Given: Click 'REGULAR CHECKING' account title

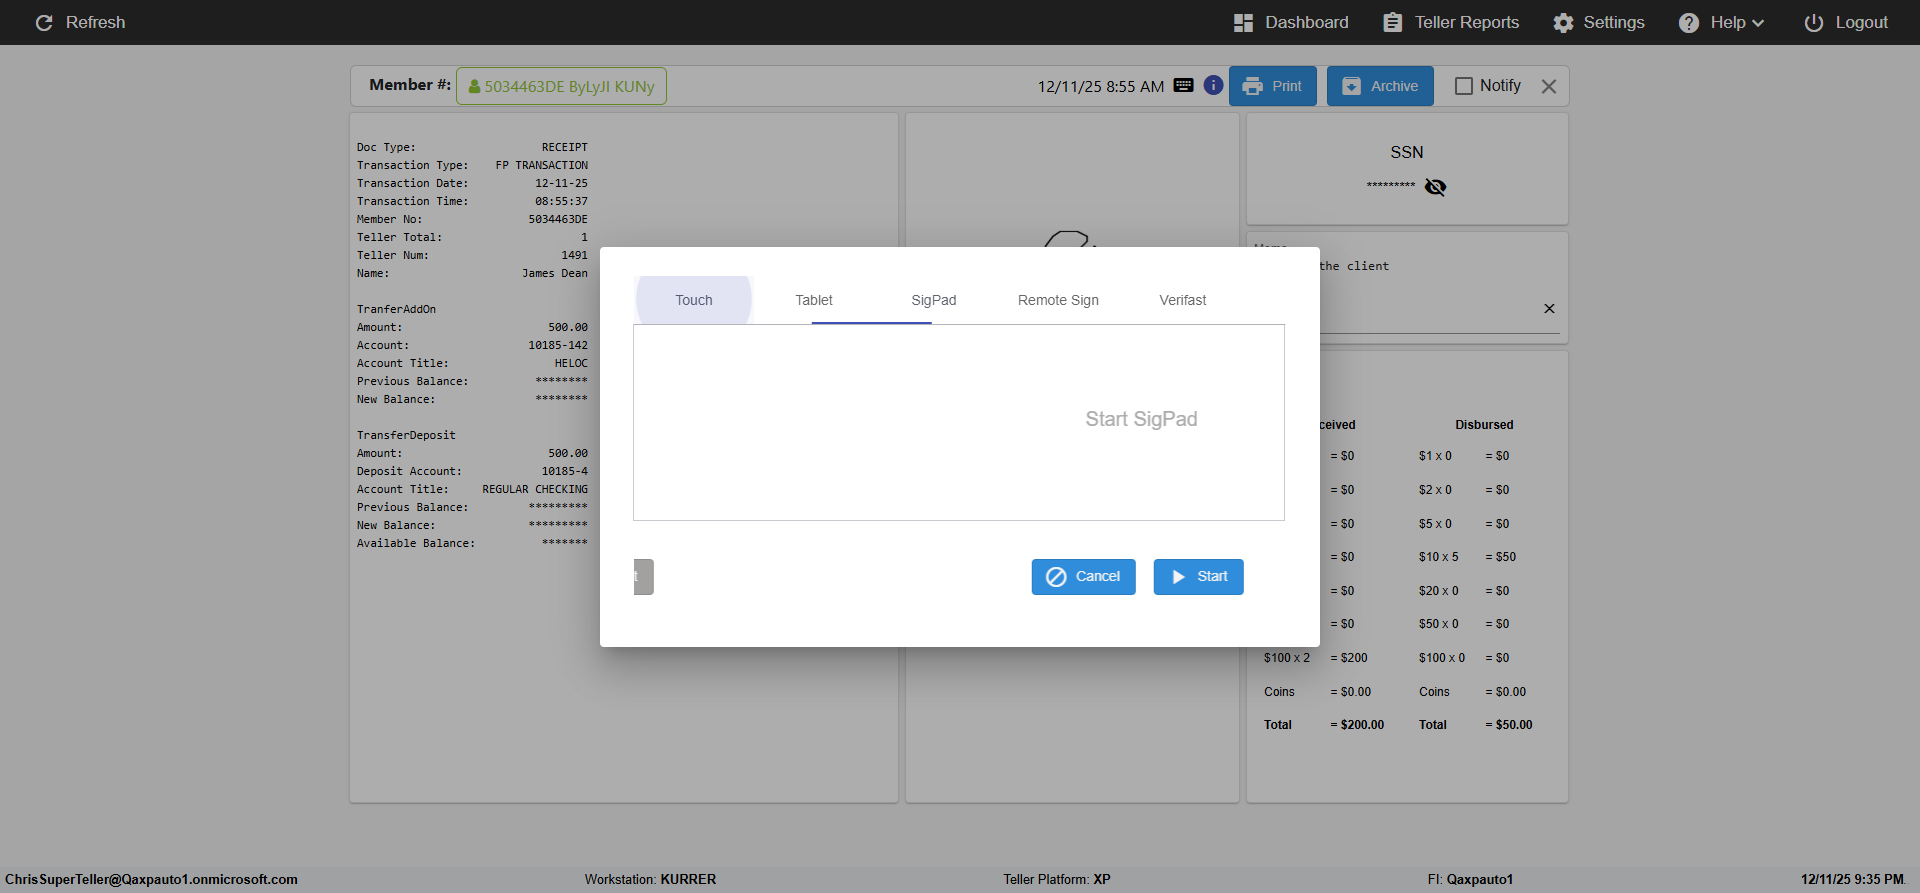Looking at the screenshot, I should [x=535, y=490].
